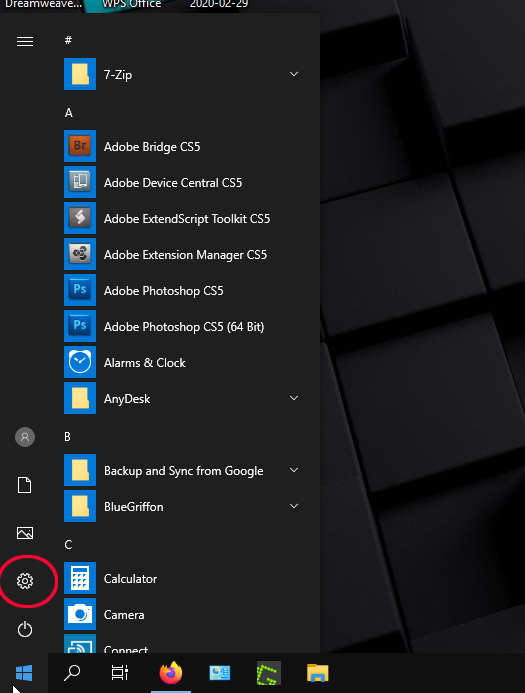
Task: Click the 7-Zip folder icon
Action: 80,74
